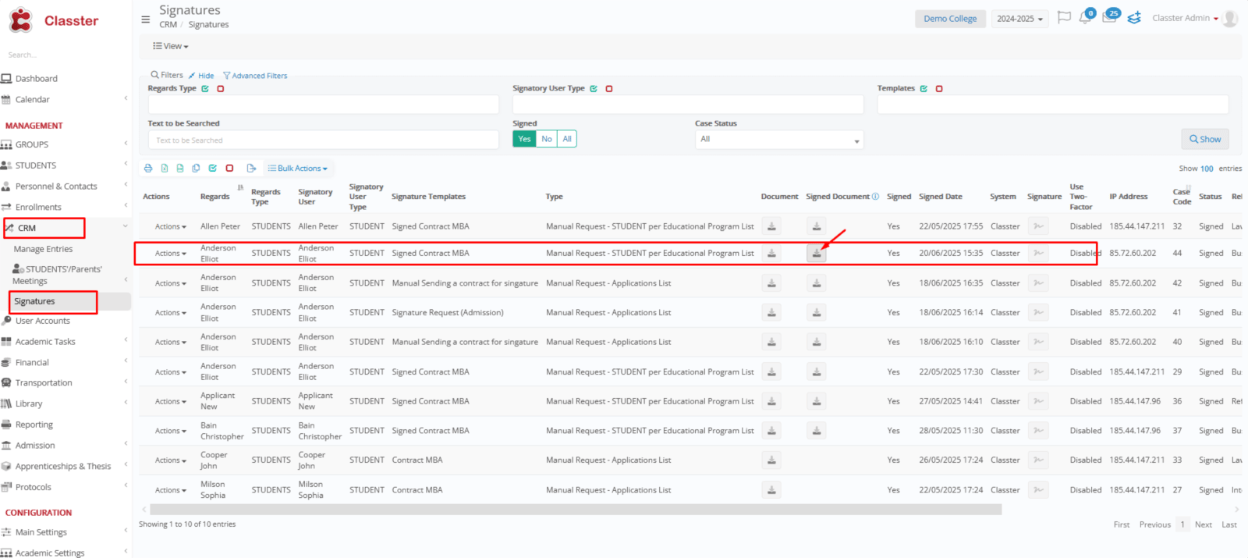Toggle the hamburger sidebar menu icon

pyautogui.click(x=146, y=19)
